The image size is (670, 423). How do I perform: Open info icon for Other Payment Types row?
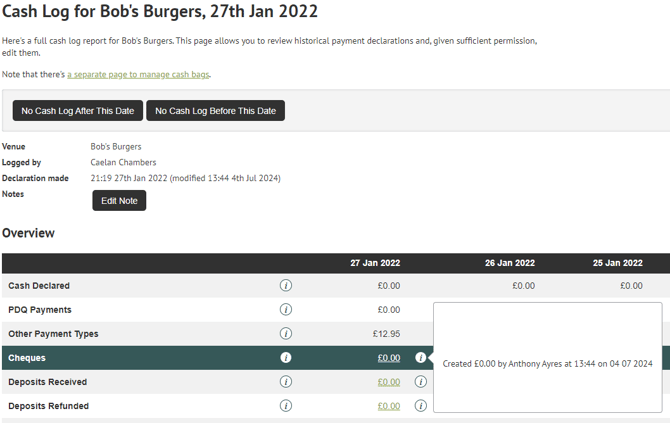tap(286, 333)
